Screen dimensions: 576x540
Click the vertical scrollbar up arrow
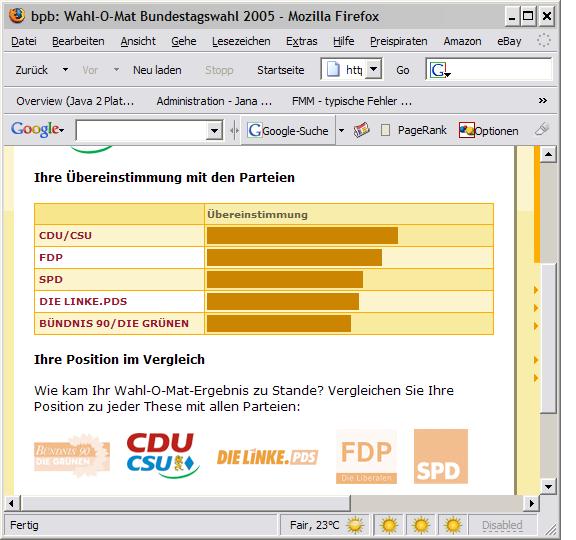(548, 154)
